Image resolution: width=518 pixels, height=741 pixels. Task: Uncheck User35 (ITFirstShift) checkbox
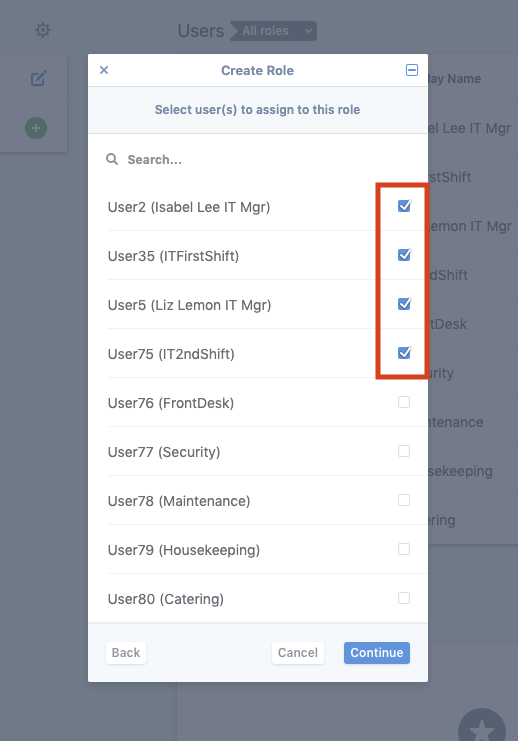404,255
